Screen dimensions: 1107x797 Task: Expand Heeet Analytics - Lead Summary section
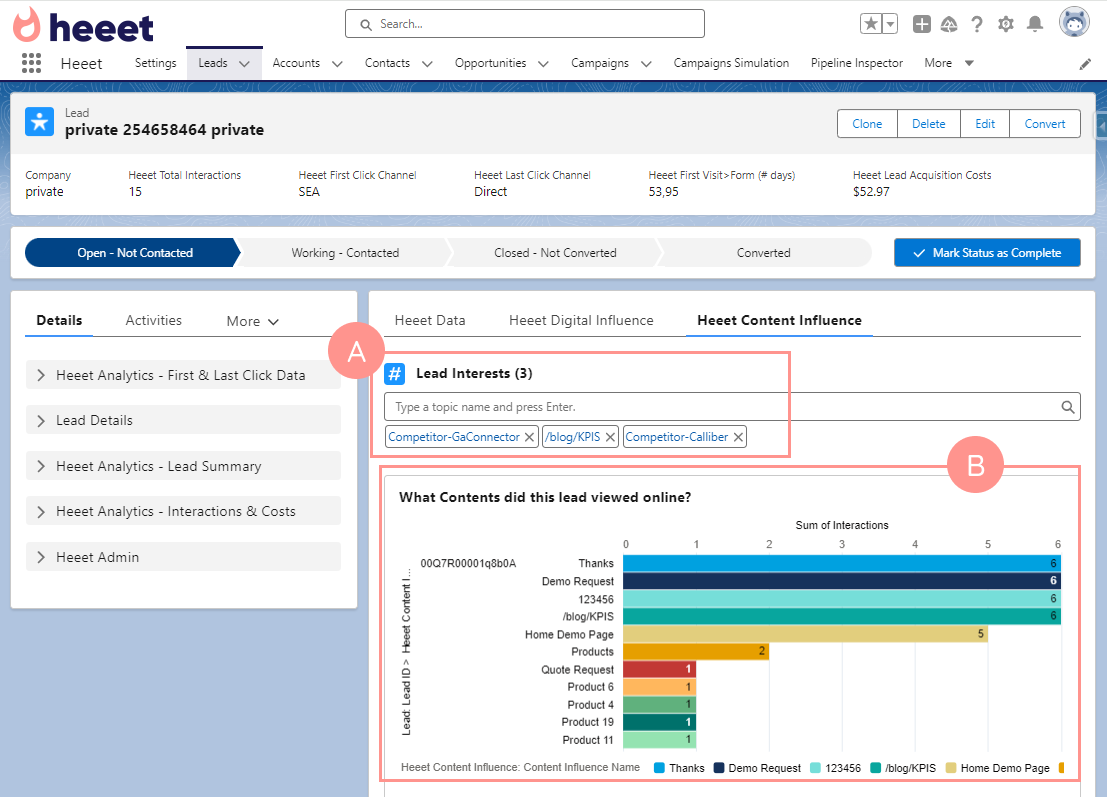pyautogui.click(x=184, y=466)
